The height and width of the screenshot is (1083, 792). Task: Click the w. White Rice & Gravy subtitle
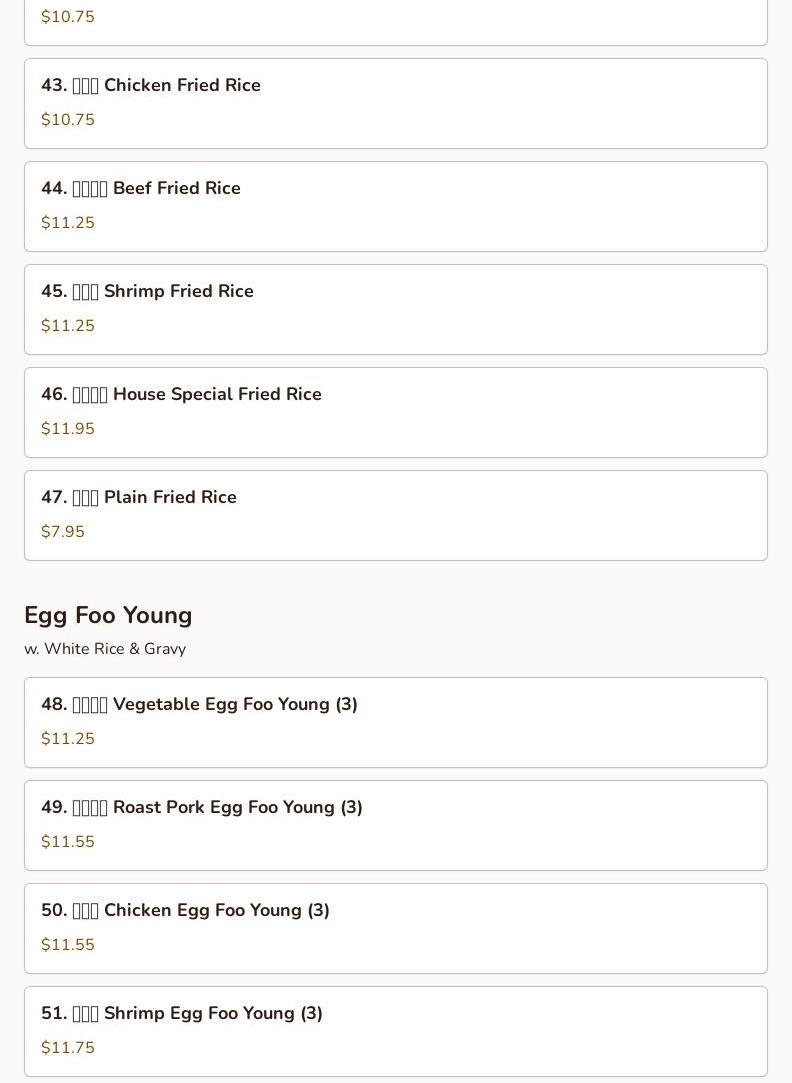coord(105,649)
